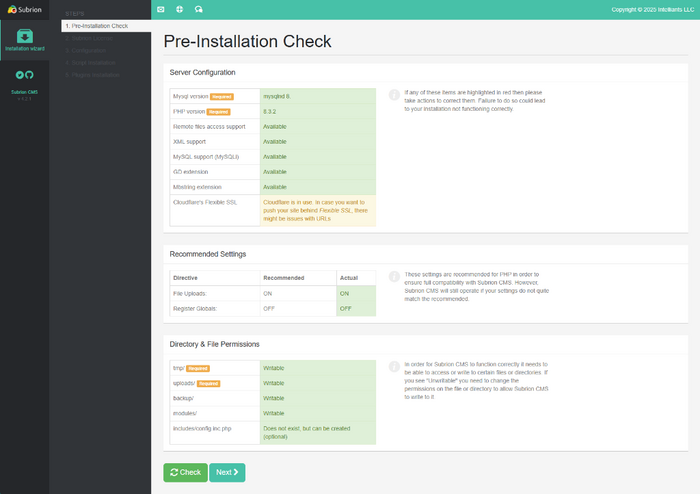Click the 'Register Globals:' directive label
Viewport: 700px width, 494px height.
click(195, 308)
